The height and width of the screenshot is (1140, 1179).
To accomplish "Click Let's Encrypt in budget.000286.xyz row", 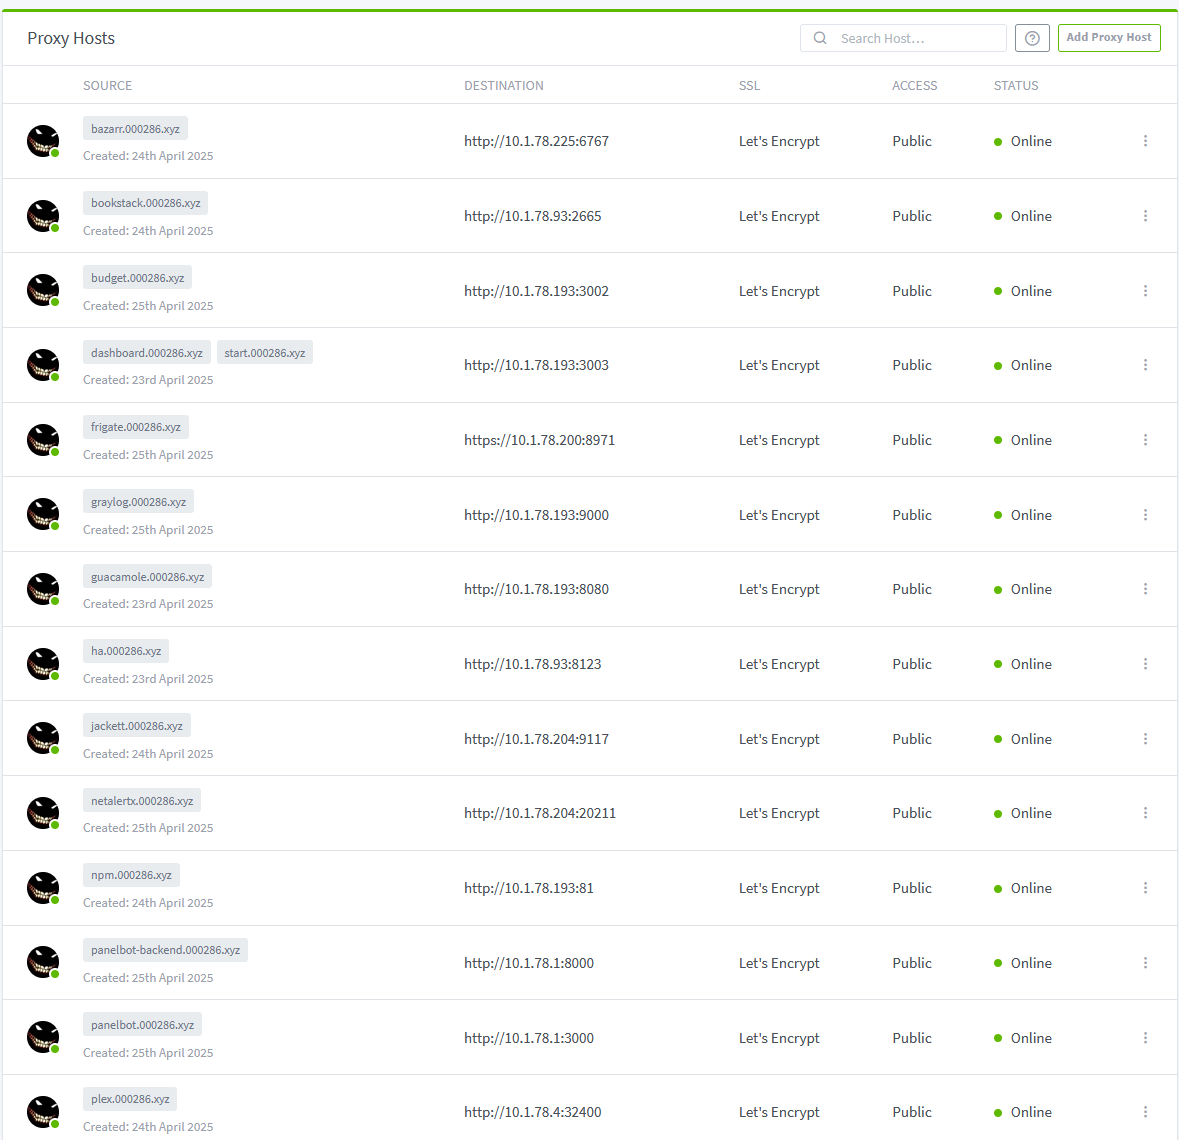I will (x=779, y=291).
